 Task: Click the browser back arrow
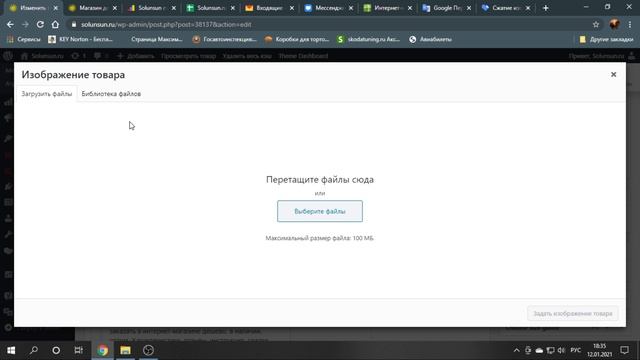10,24
